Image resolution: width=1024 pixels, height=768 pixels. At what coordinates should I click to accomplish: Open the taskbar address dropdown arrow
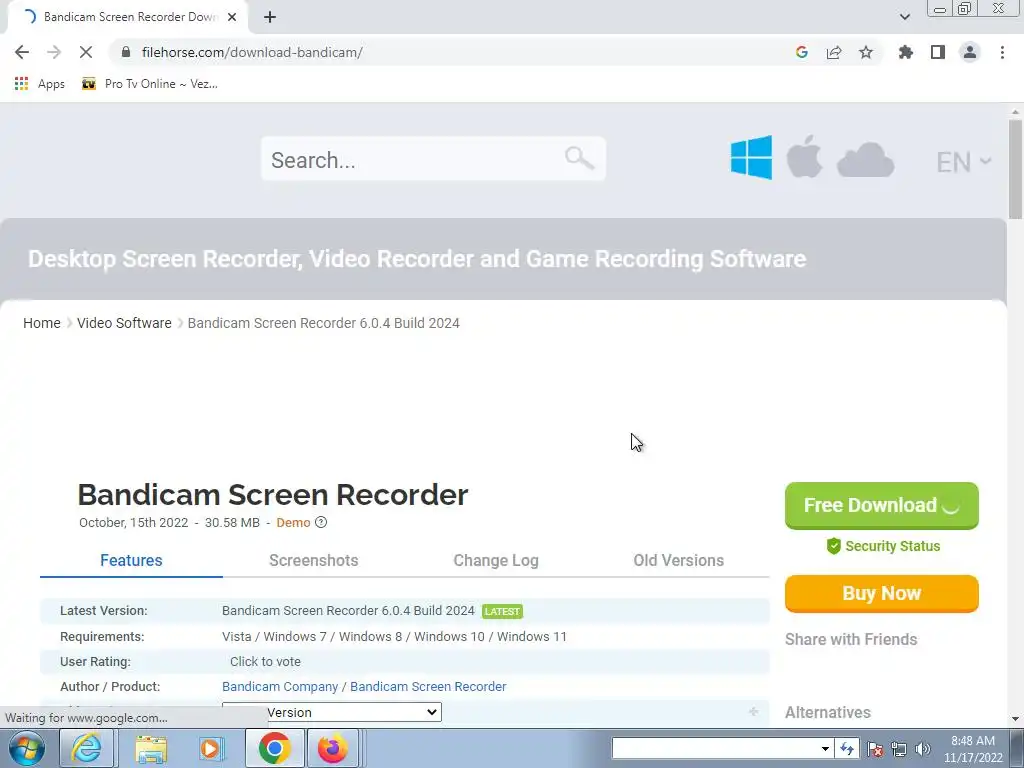(x=825, y=749)
